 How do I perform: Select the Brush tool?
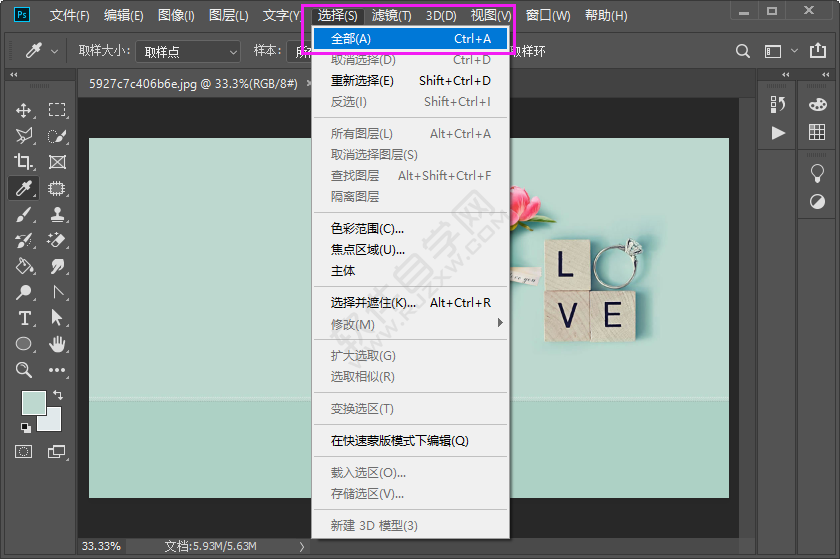(24, 214)
